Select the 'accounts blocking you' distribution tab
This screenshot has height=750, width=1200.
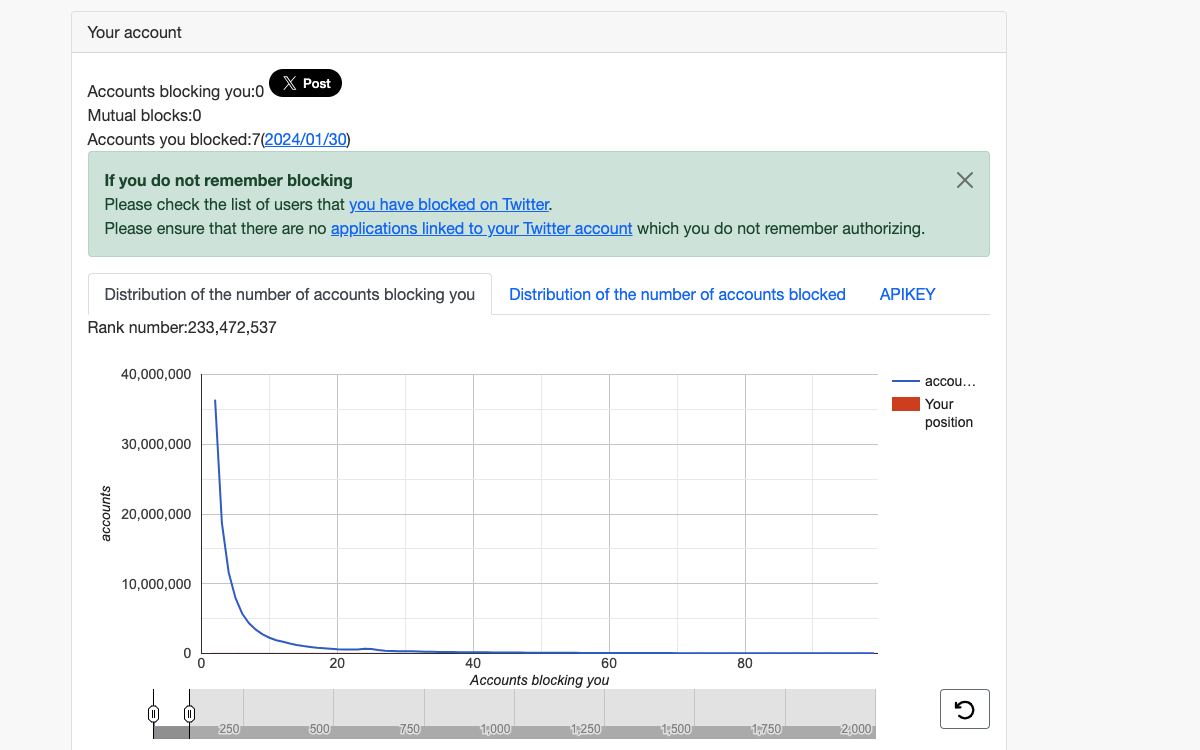289,294
